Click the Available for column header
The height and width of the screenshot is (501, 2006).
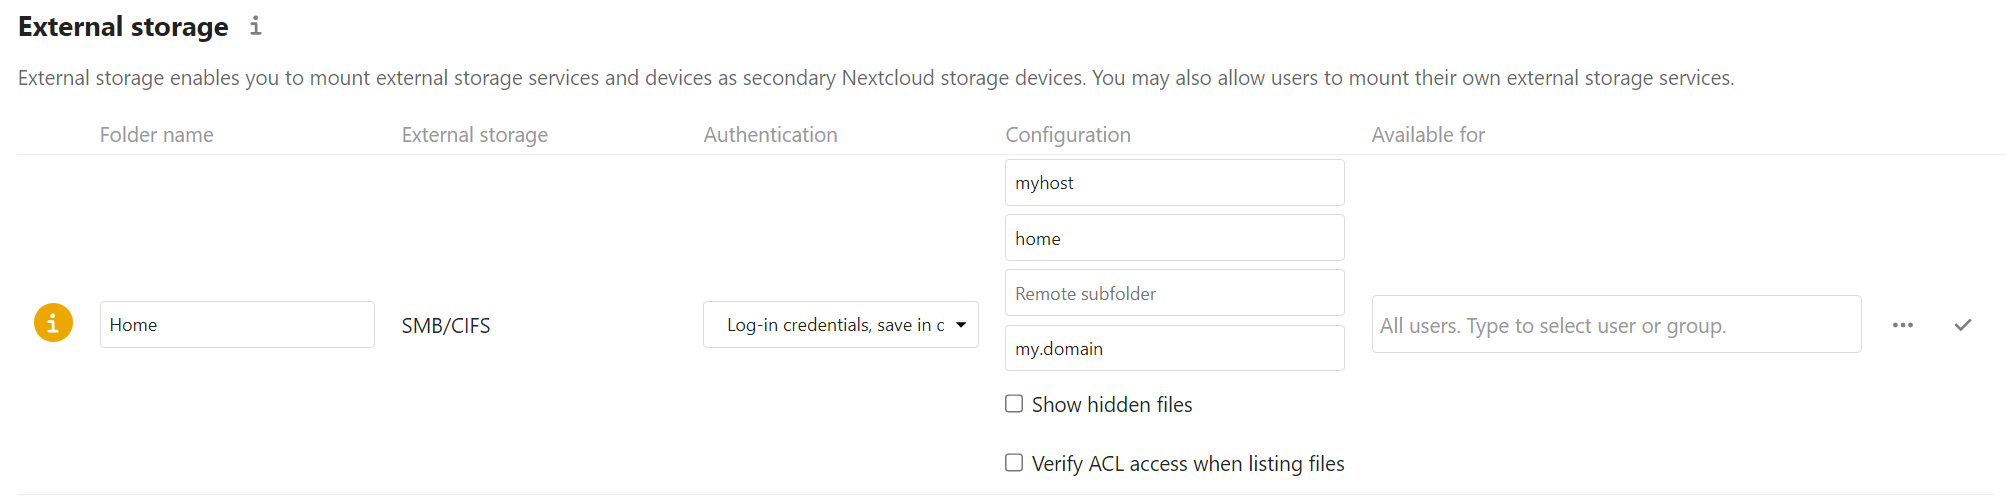[x=1428, y=135]
